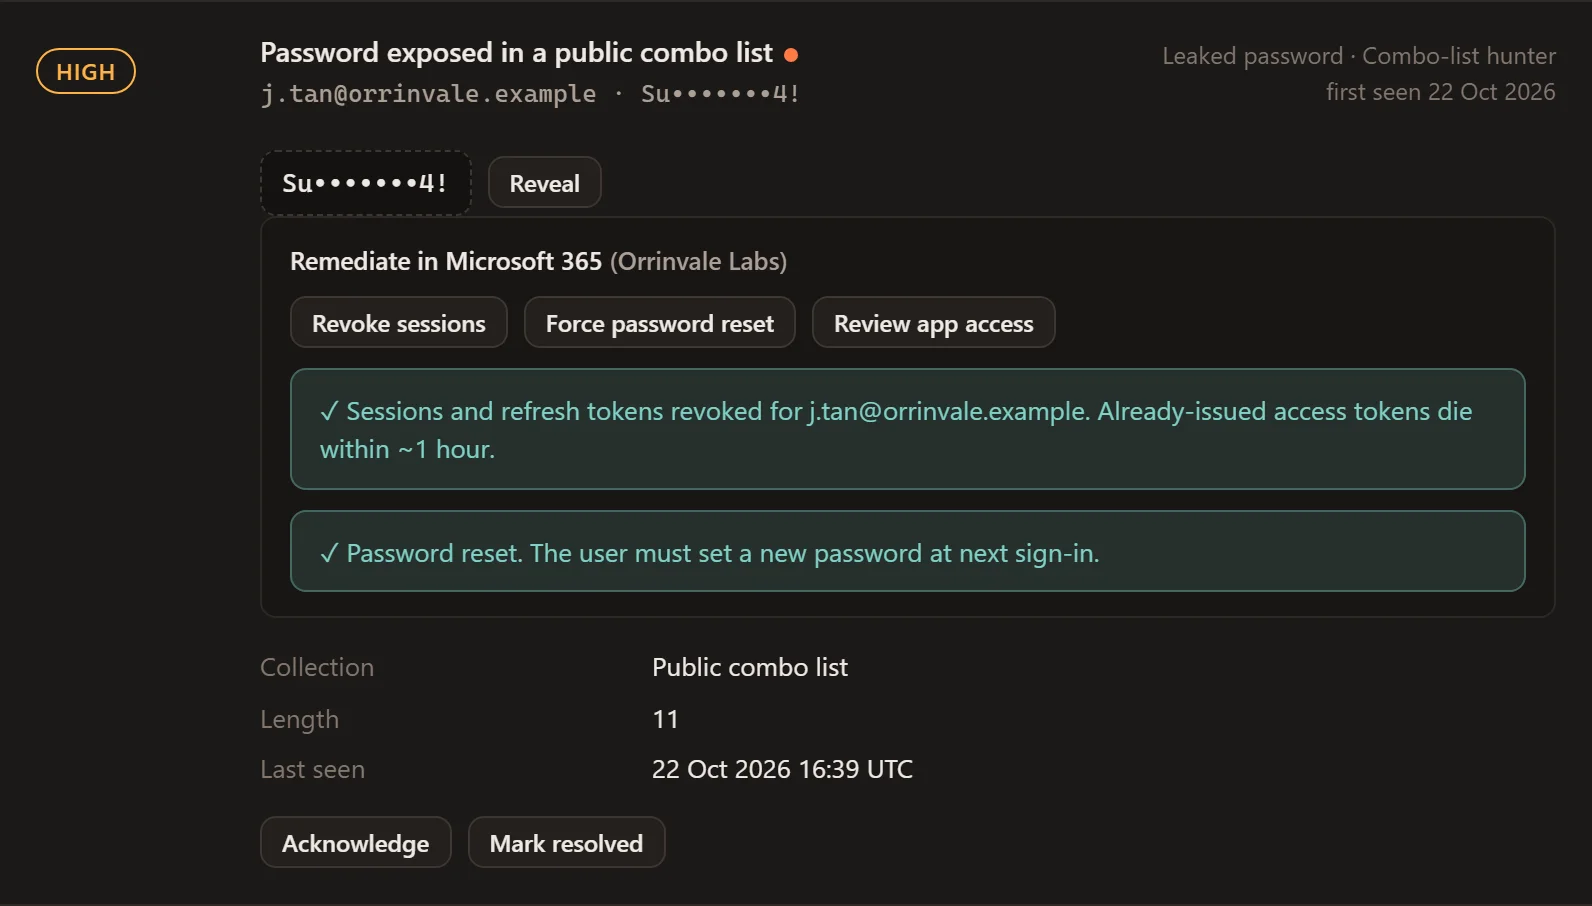Click the 'Last seen' field label
1592x906 pixels.
click(x=312, y=769)
